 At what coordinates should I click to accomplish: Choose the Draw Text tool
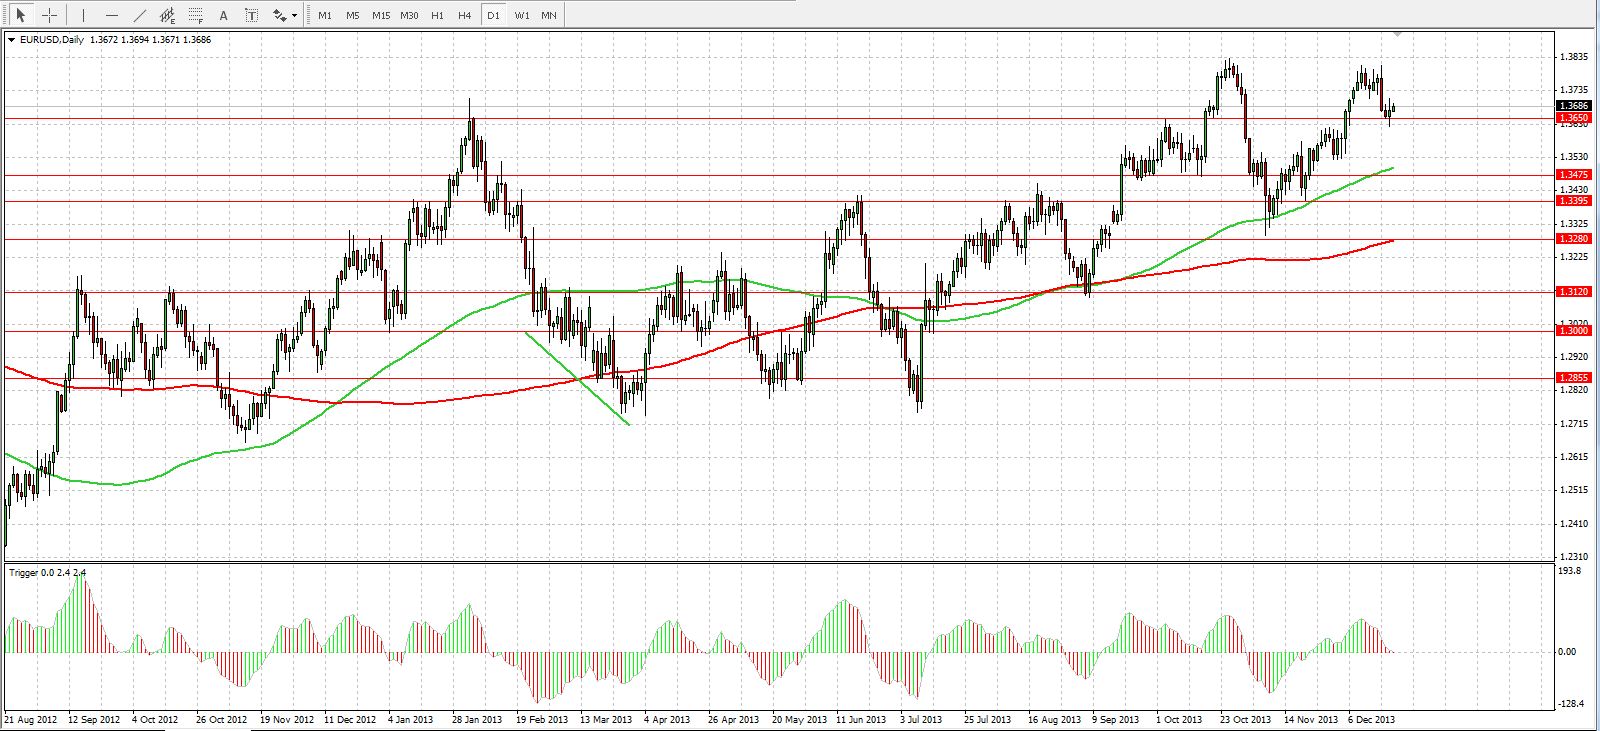coord(223,15)
